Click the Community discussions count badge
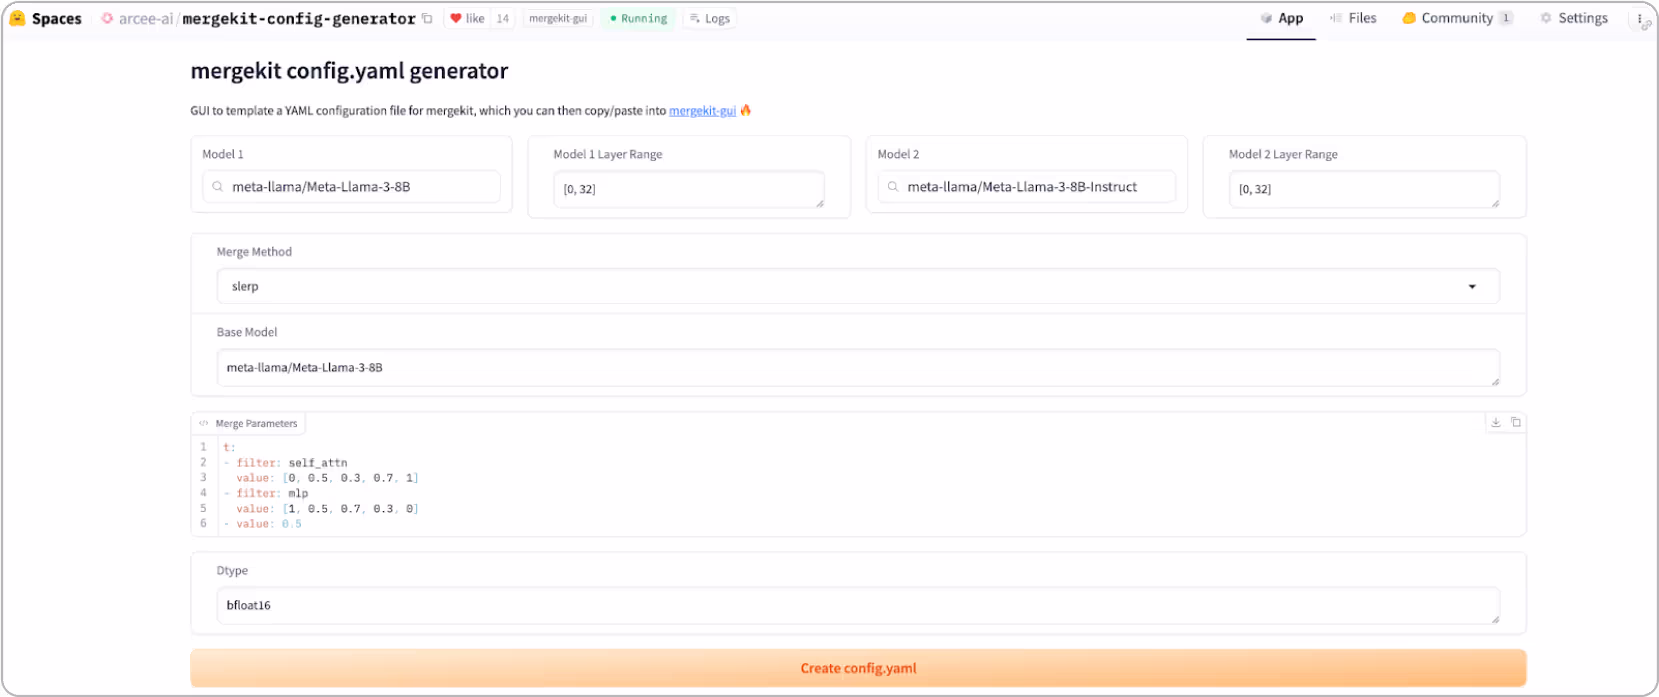Screen dimensions: 1659x697 coord(1506,18)
